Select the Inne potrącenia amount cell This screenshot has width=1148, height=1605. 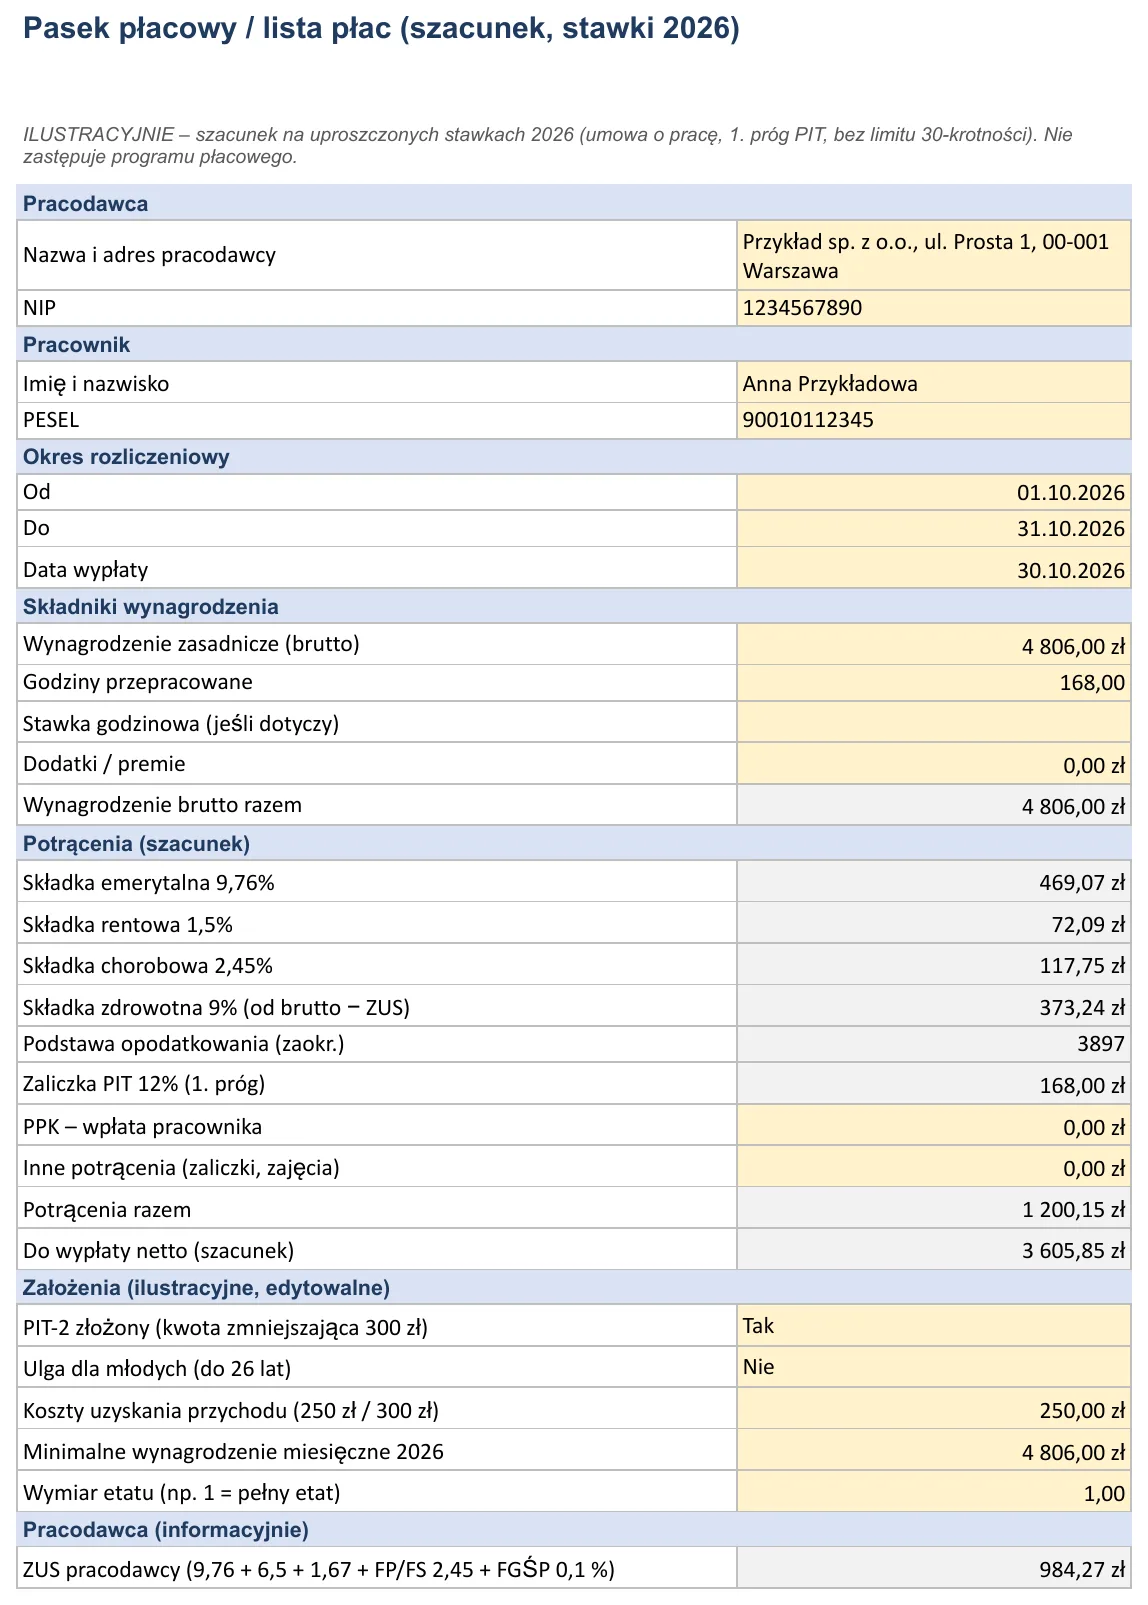[934, 1167]
